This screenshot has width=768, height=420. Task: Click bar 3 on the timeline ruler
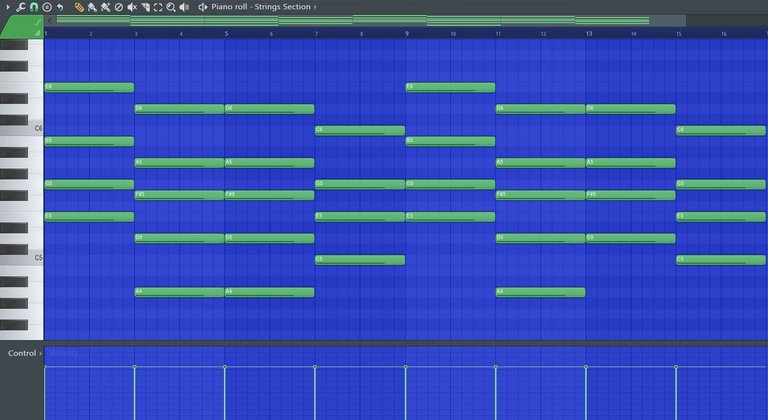[x=136, y=34]
